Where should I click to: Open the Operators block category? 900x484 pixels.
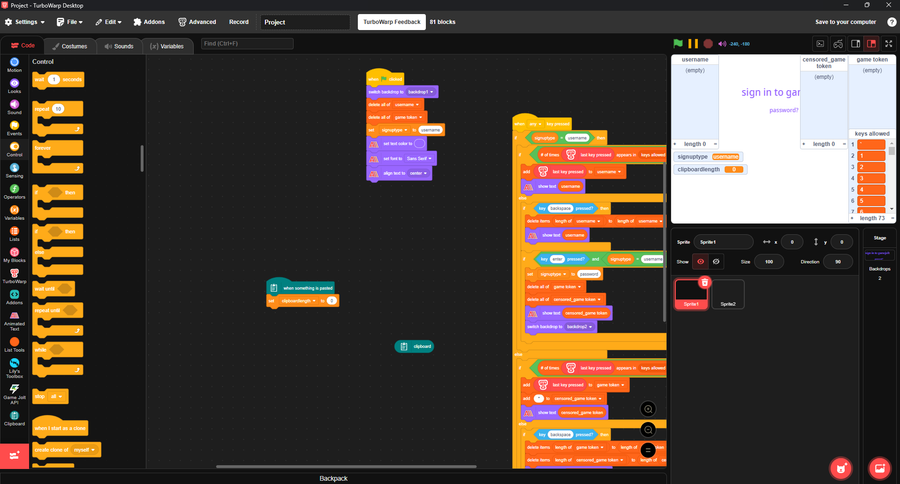14,191
